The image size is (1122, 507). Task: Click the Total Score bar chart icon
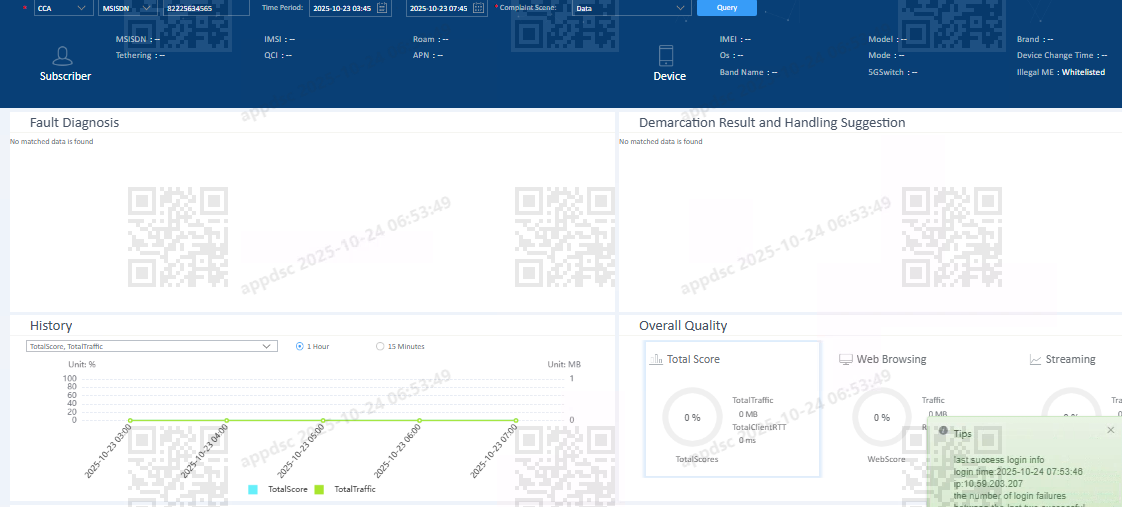655,359
